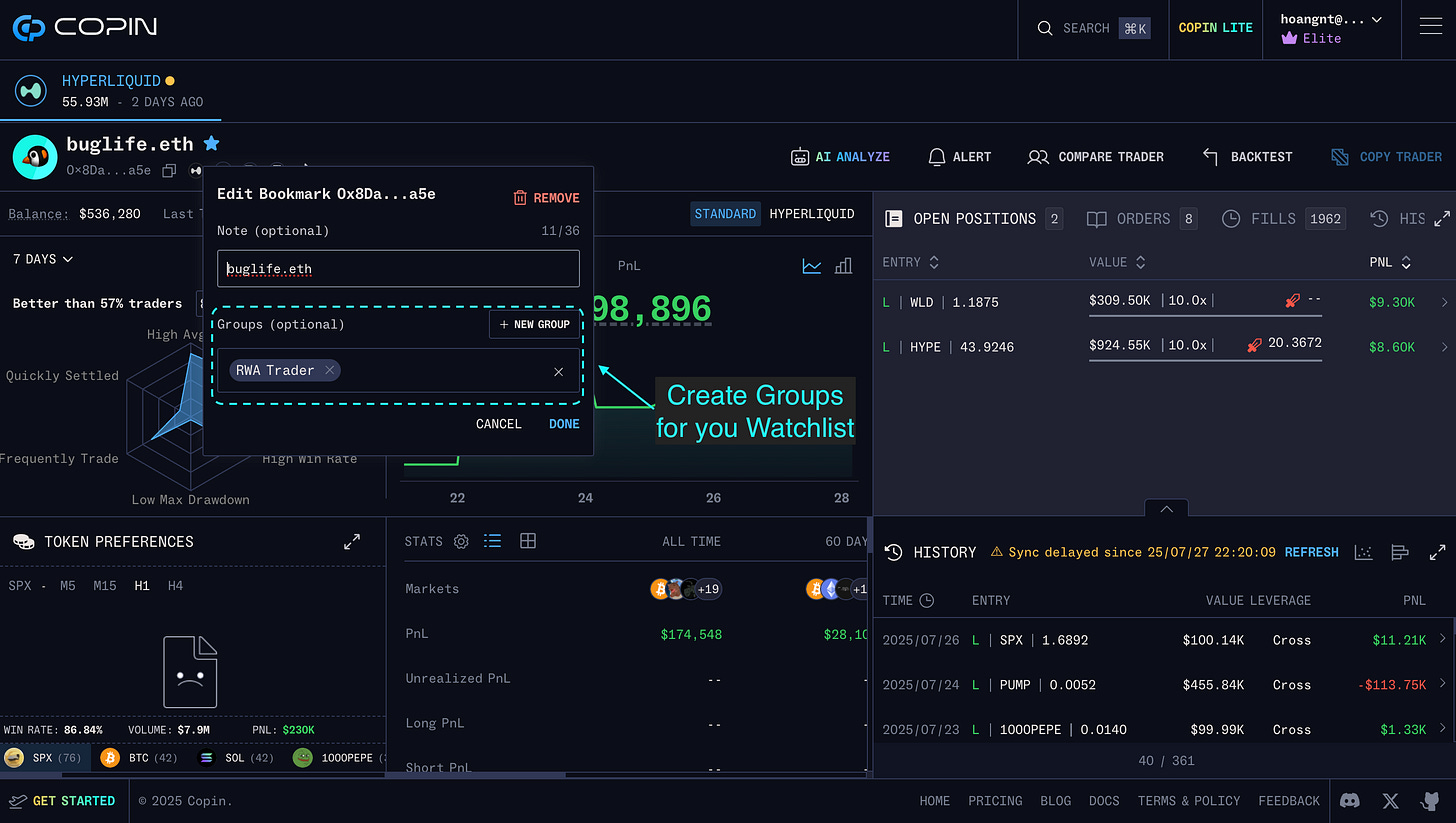The image size is (1456, 823).
Task: Open the Fills tab
Action: coord(1284,218)
